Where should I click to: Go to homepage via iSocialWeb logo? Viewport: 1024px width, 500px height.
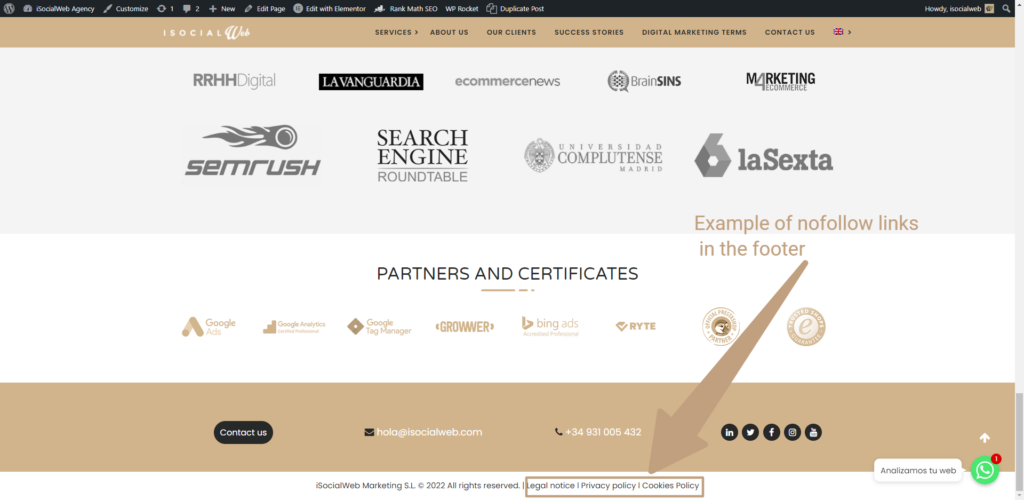pos(206,33)
